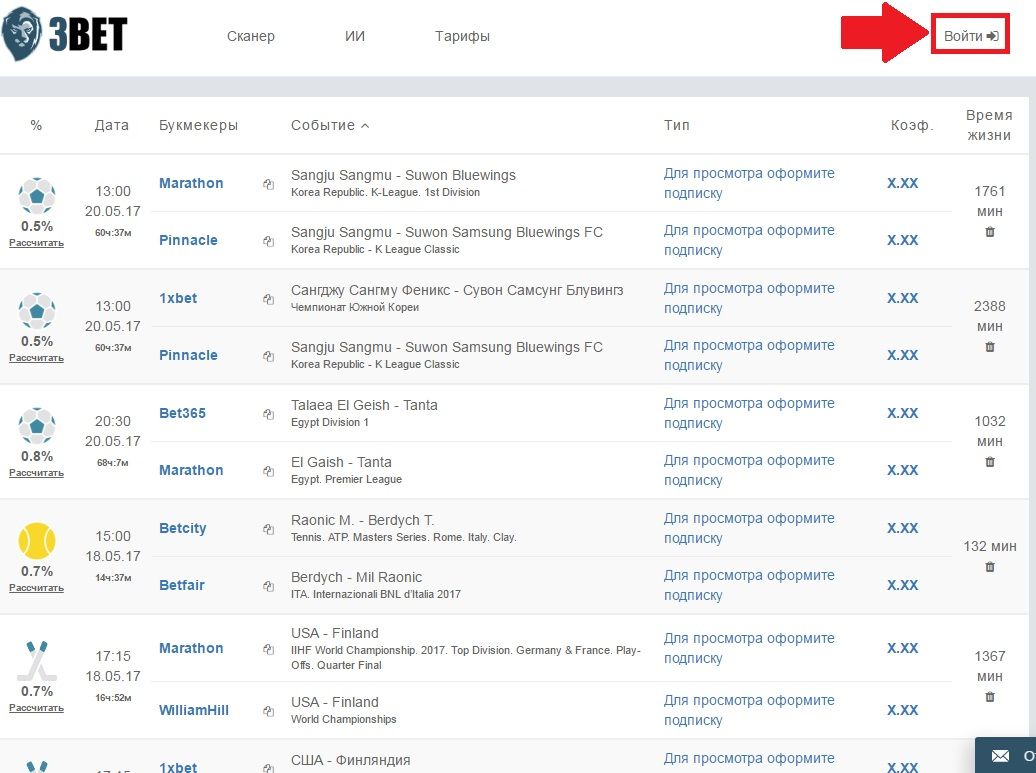Click the copy icon beside Bet365
The height and width of the screenshot is (773, 1036).
click(x=268, y=414)
